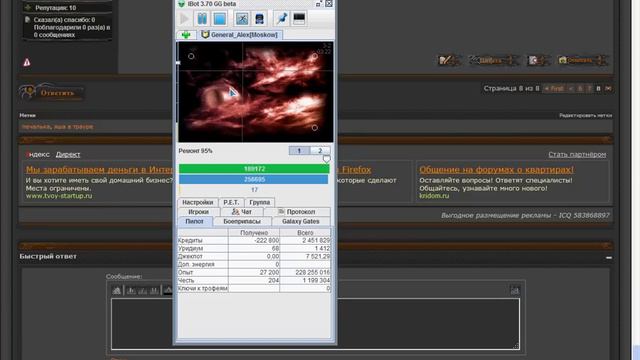This screenshot has width=640, height=360.
Task: Click the 1 199 304 total honor cell
Action: [305, 280]
